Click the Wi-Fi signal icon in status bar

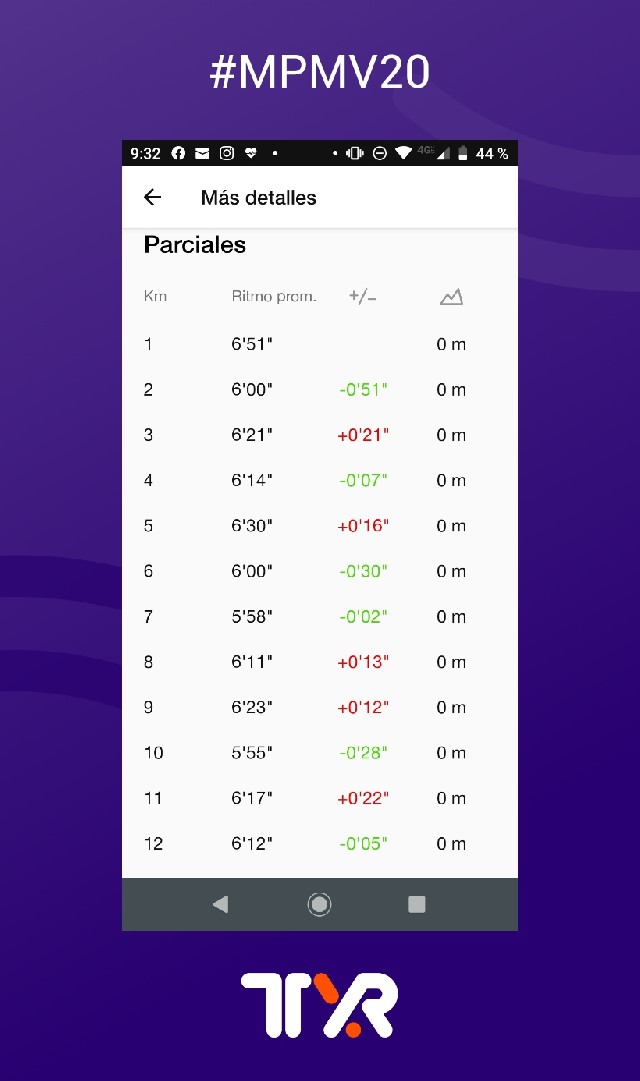403,153
